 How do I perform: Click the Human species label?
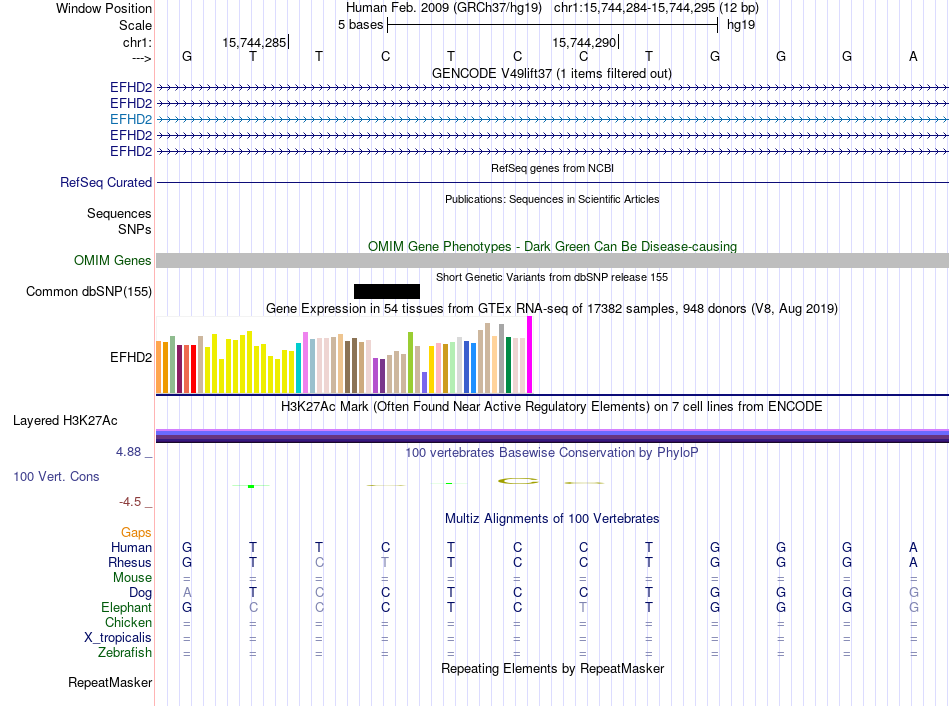click(131, 547)
